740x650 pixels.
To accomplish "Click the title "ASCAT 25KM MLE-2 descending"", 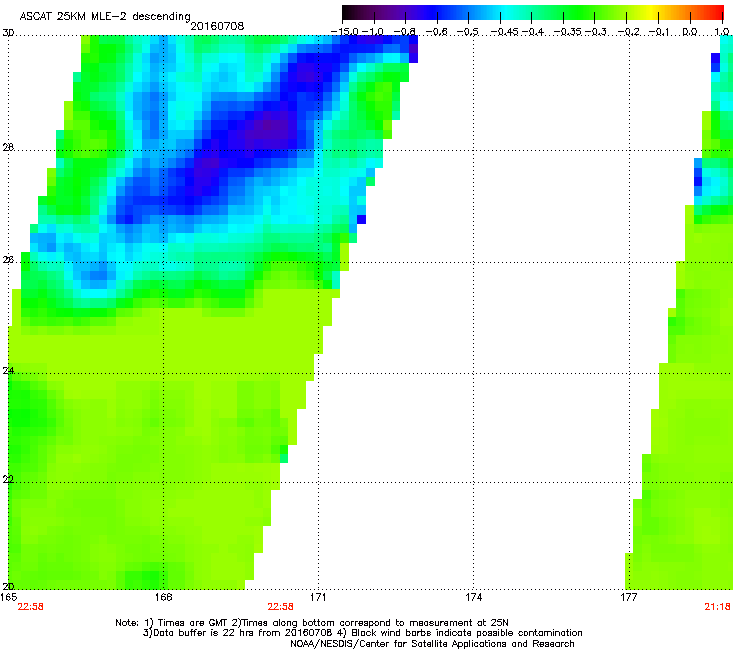I will tap(105, 16).
